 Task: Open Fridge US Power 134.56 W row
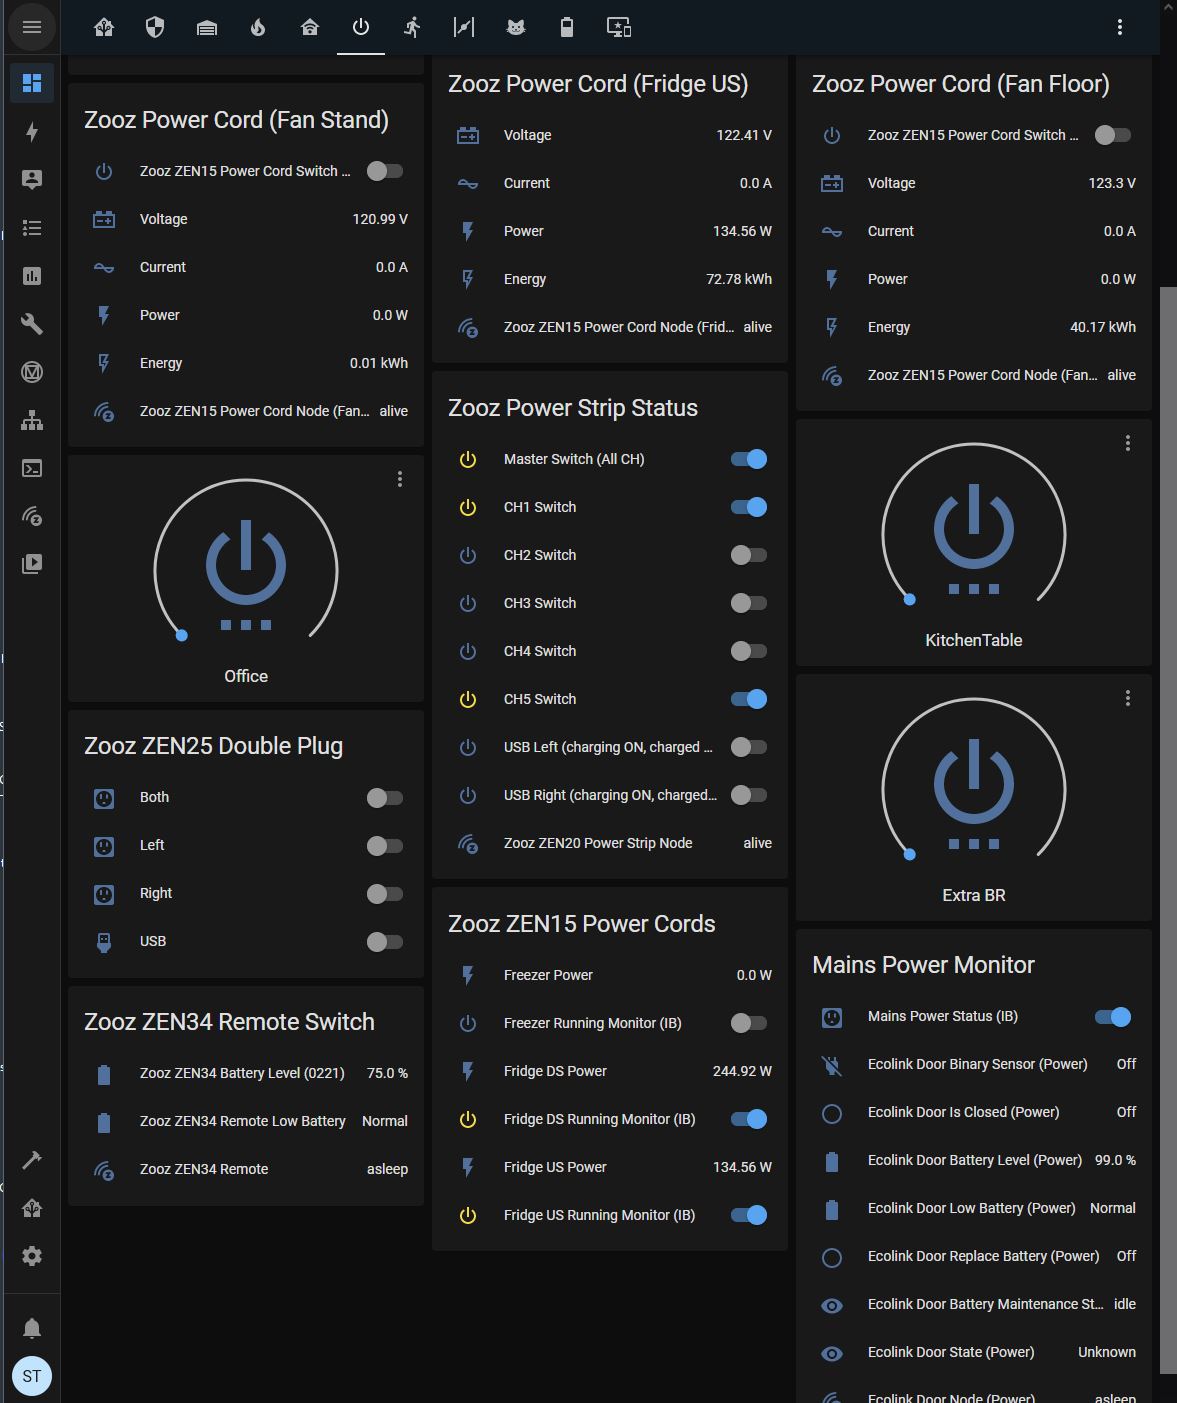coord(610,1167)
